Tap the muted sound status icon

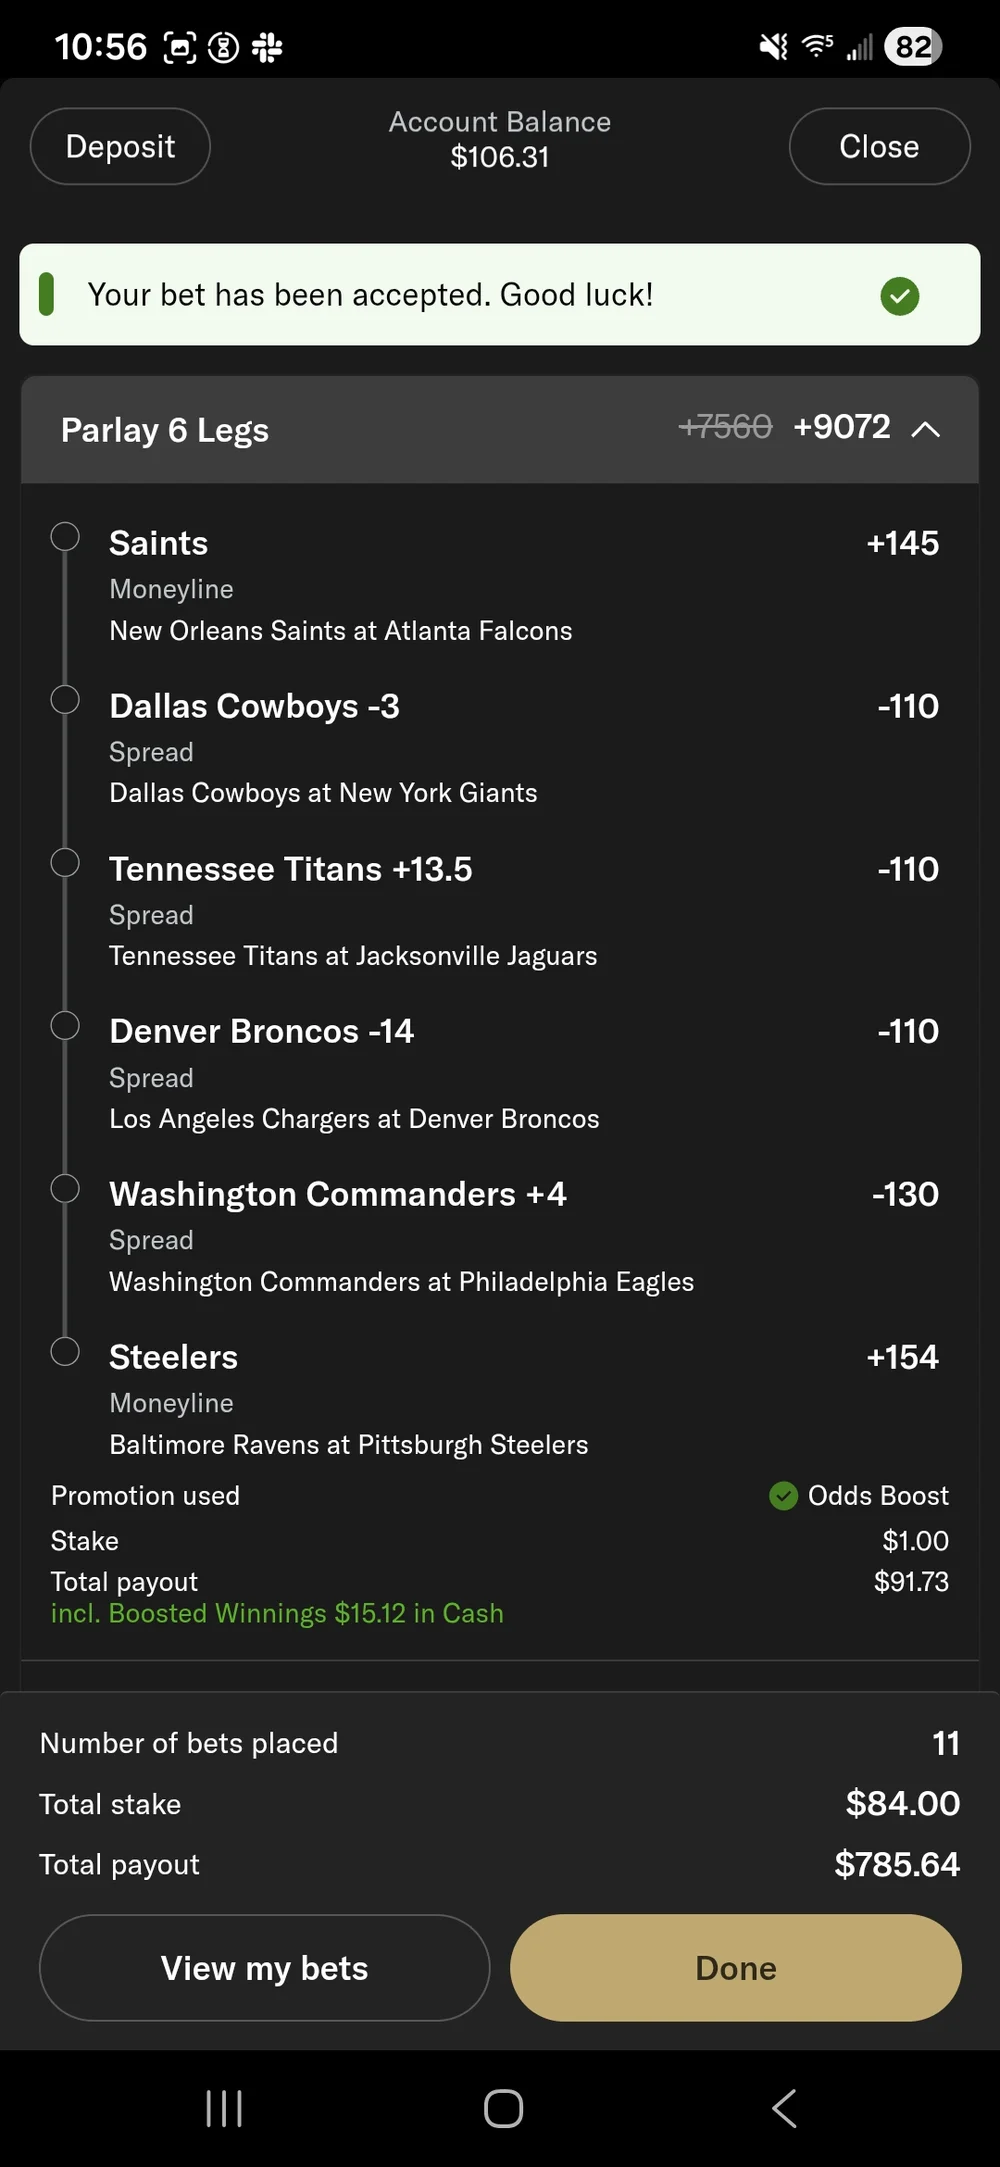[x=773, y=46]
